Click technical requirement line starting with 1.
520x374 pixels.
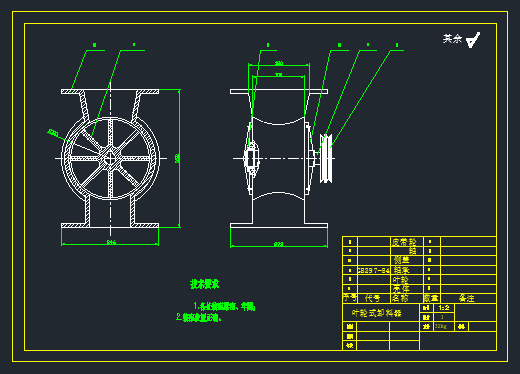224,306
